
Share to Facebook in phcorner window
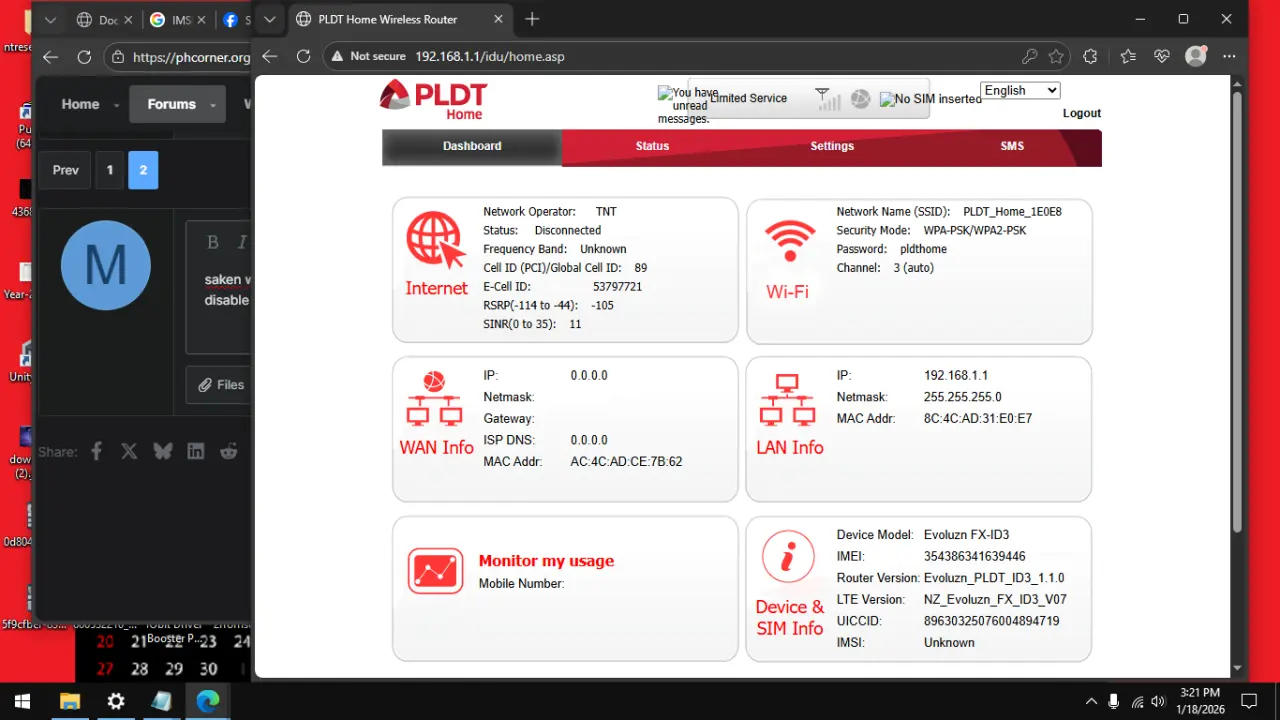pos(97,452)
